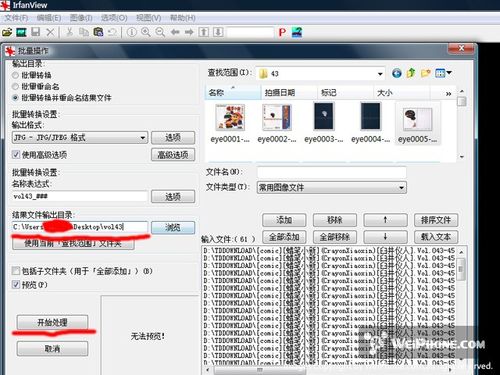Screen dimensions: 500x375
Task: Open the 编辑 menu
Action: (49, 18)
